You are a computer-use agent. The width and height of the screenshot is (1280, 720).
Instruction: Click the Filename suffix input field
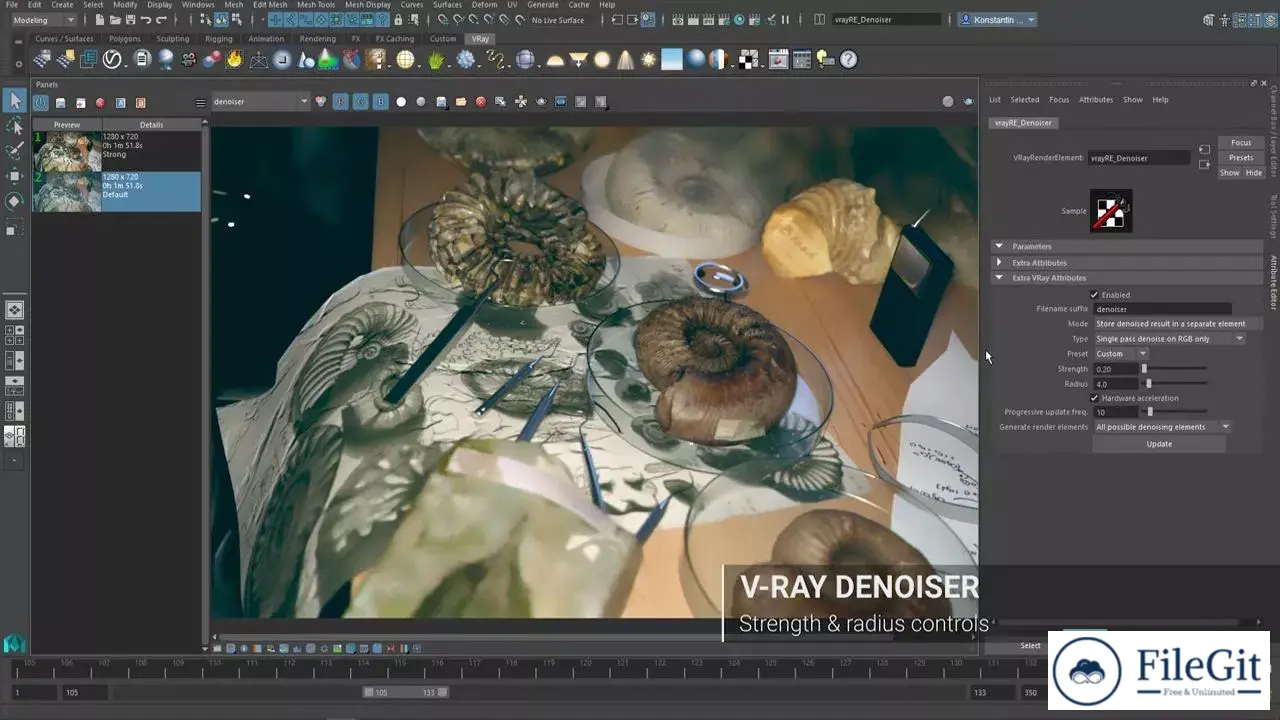click(x=1162, y=310)
